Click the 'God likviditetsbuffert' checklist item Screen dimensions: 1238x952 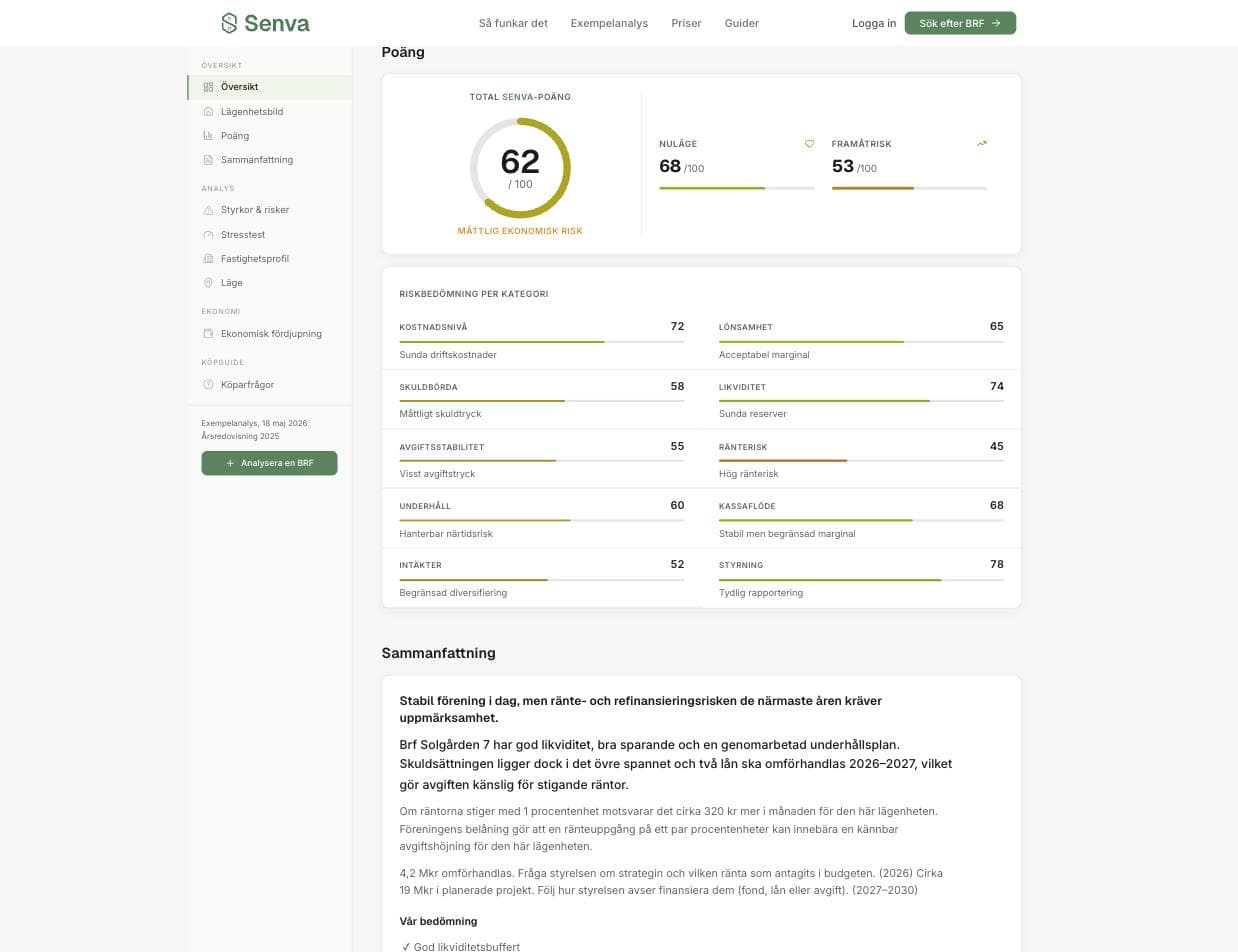[x=461, y=947]
